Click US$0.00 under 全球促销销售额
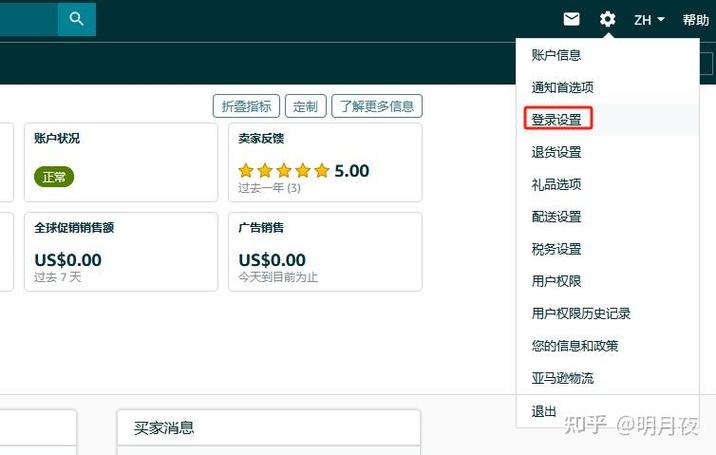Image resolution: width=716 pixels, height=455 pixels. point(68,260)
